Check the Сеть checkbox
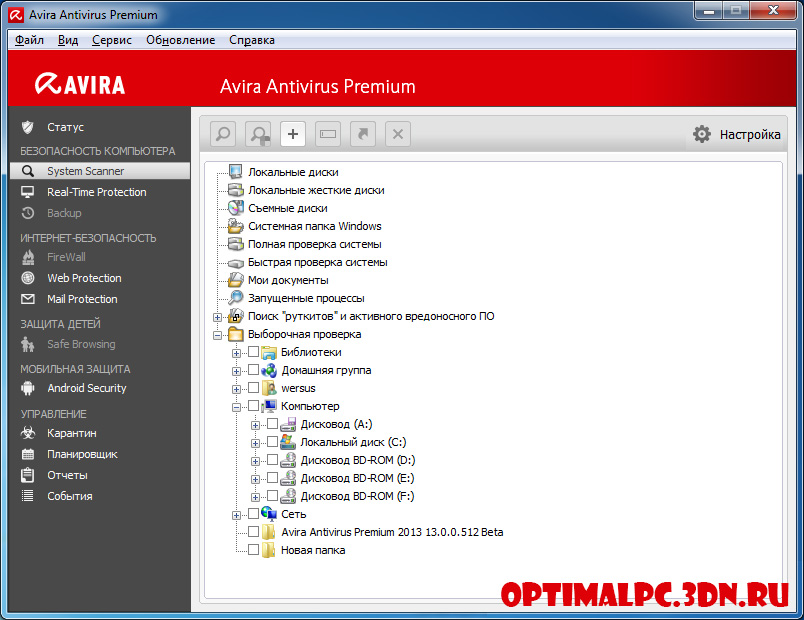 coord(253,513)
